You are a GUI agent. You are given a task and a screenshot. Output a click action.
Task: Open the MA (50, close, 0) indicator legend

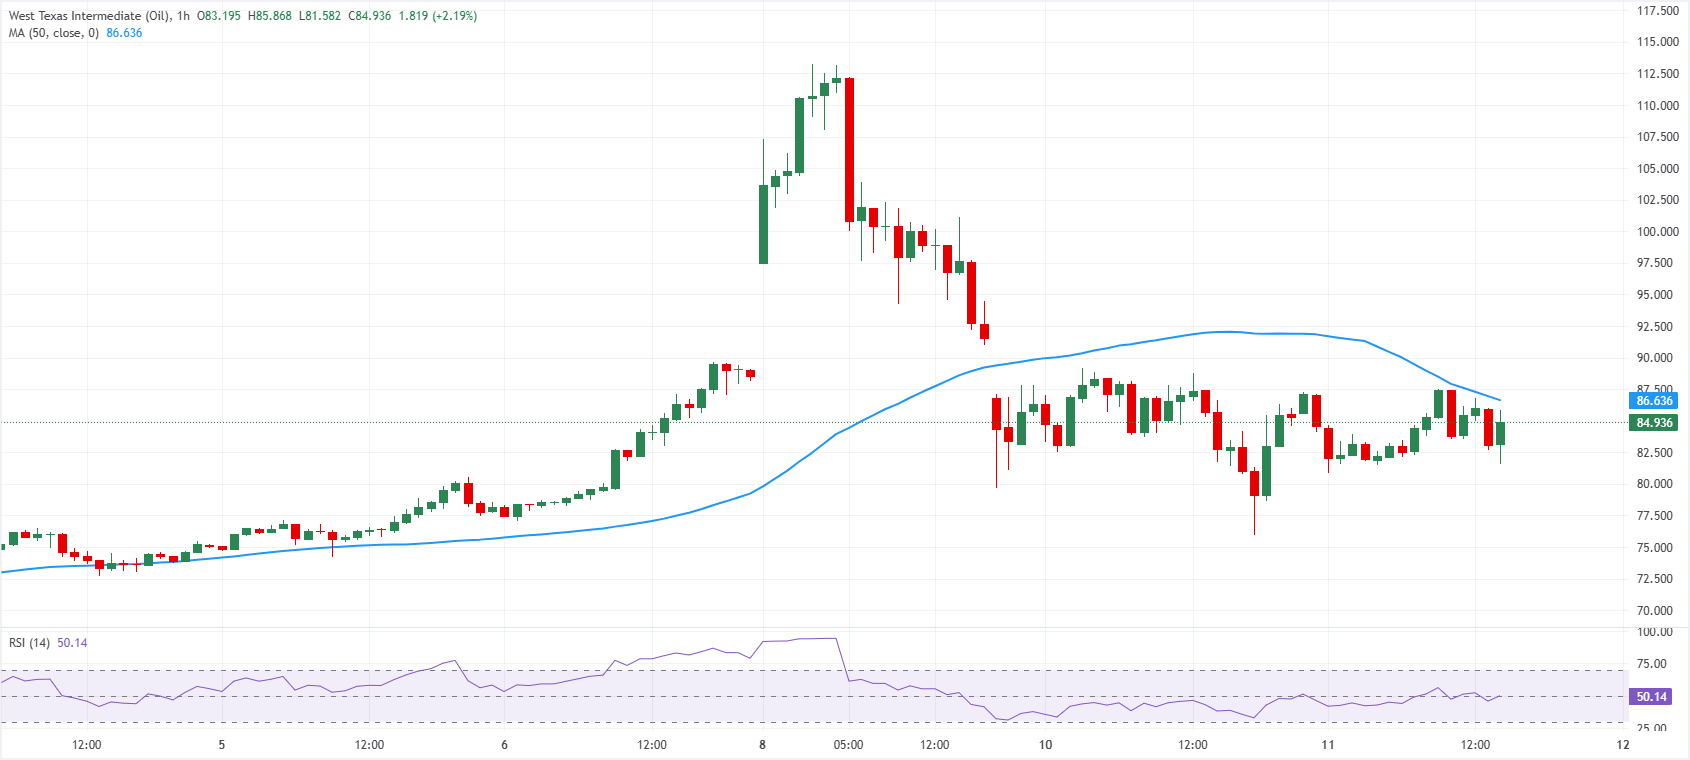pos(54,33)
